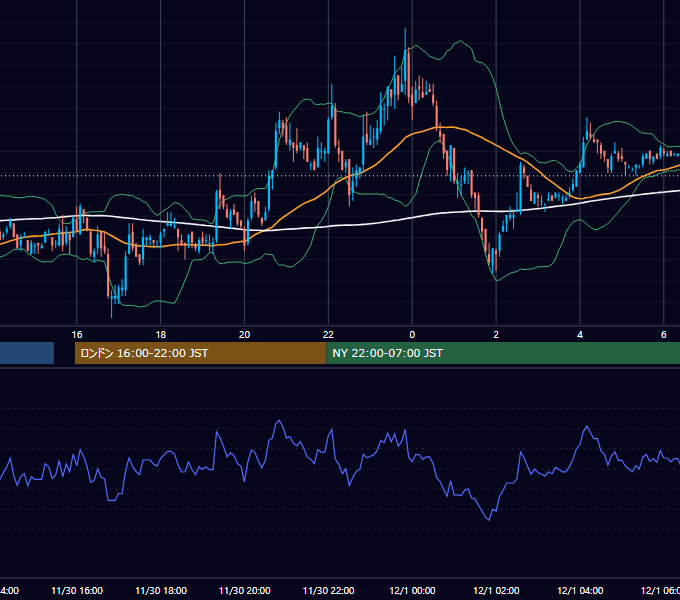Viewport: 680px width, 600px height.
Task: Click the 11/30 22:00 date label
Action: tap(328, 590)
